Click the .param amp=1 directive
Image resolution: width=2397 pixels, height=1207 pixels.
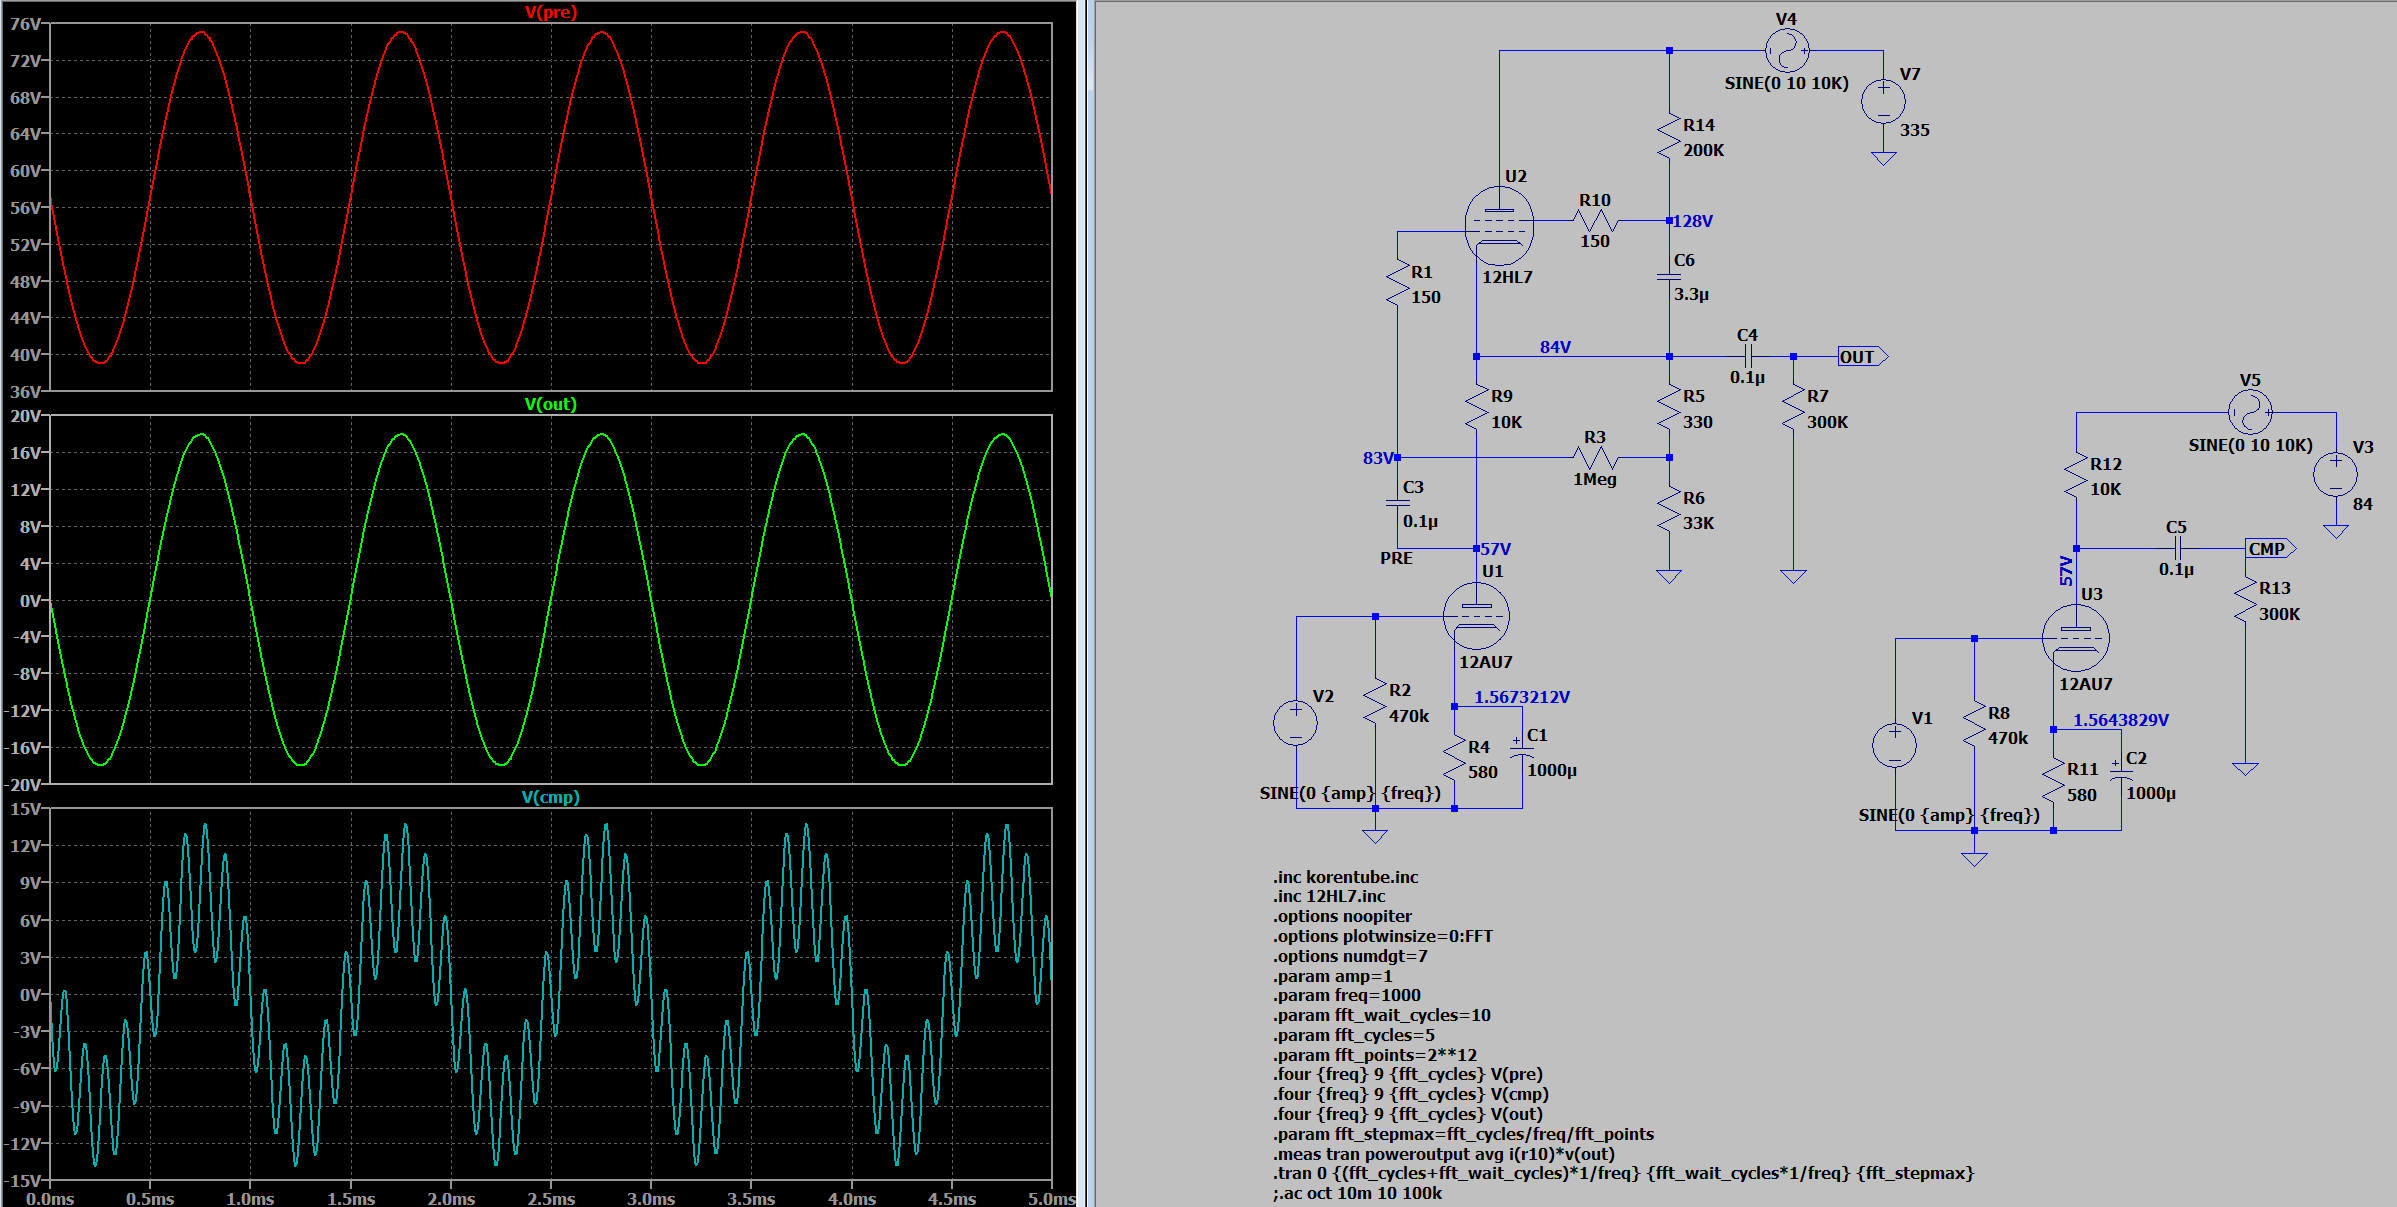[x=1333, y=976]
